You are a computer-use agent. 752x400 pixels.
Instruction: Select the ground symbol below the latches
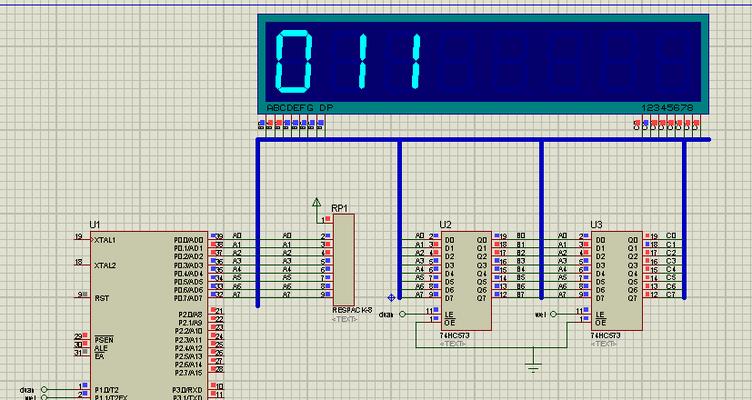click(x=533, y=366)
